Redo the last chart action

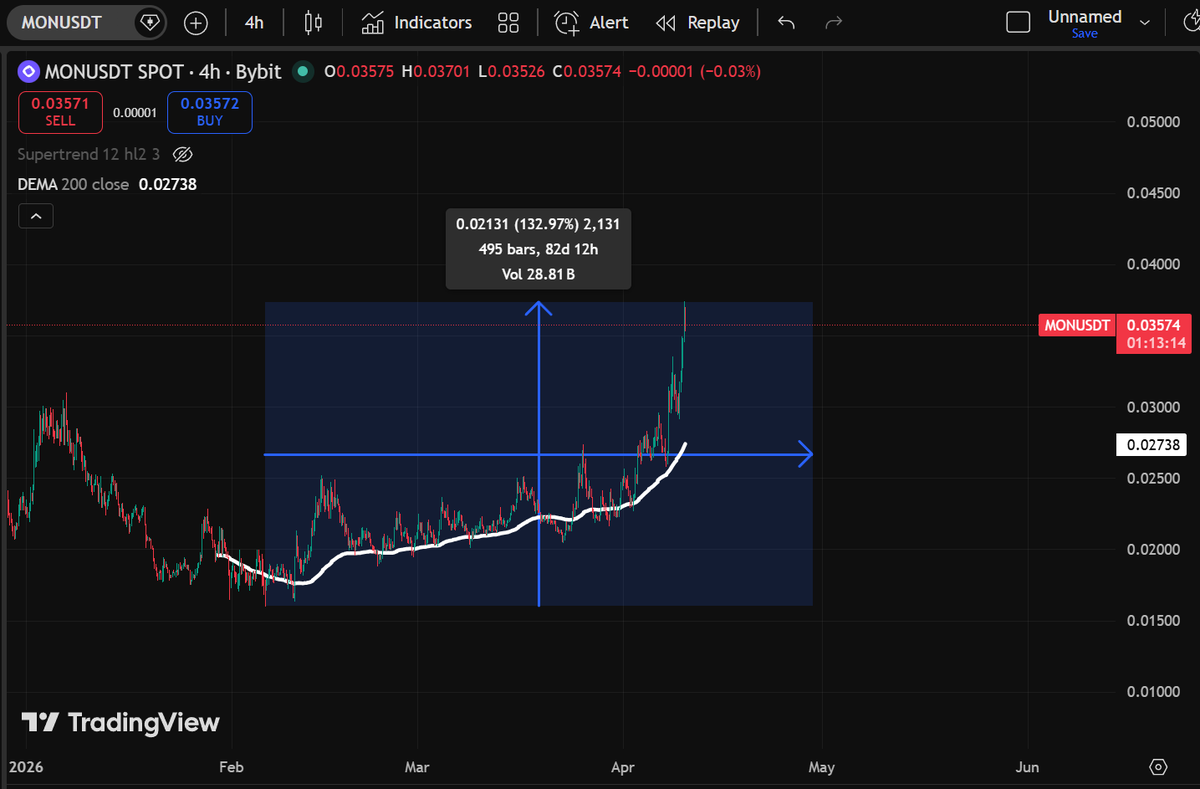[833, 22]
